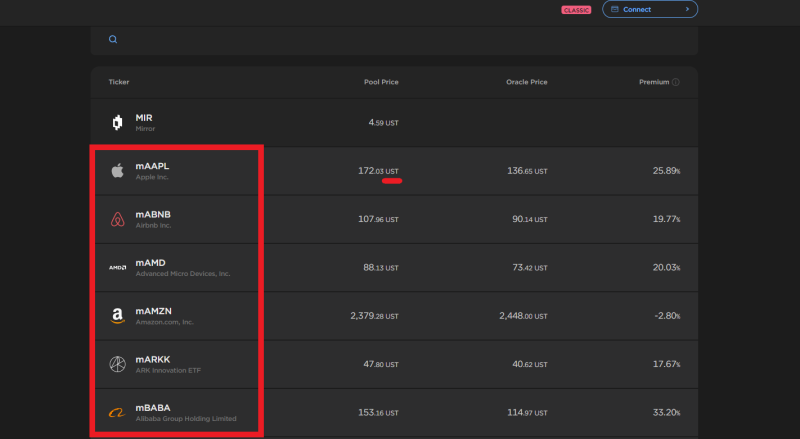The width and height of the screenshot is (800, 439).
Task: Click the Apple logo for mAAPL
Action: pos(117,170)
